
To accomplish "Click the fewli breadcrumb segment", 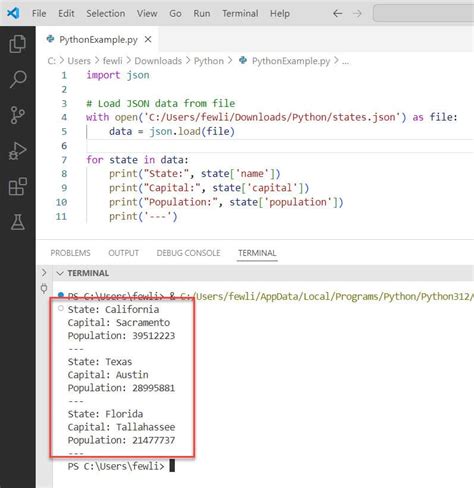I will click(113, 61).
